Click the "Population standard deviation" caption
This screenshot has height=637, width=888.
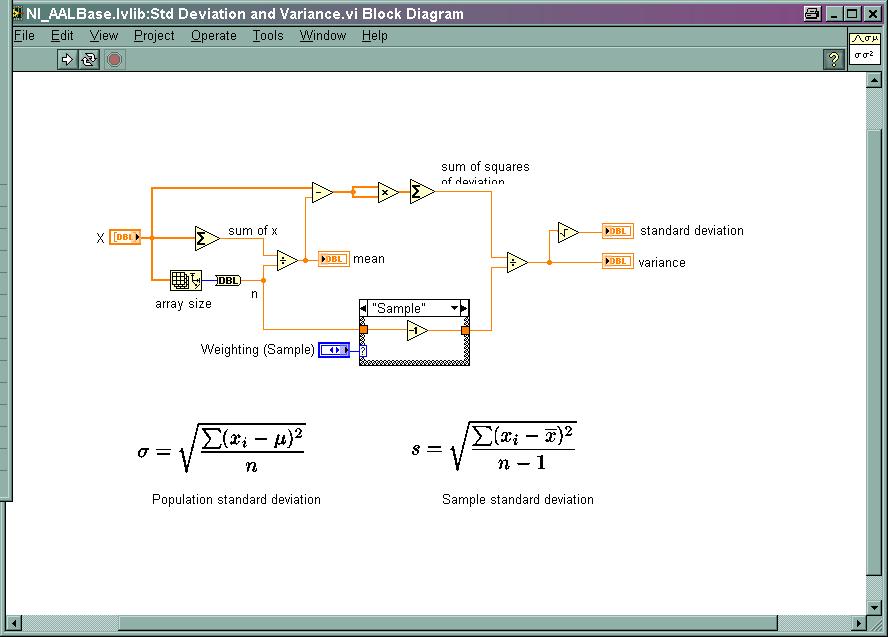[236, 499]
